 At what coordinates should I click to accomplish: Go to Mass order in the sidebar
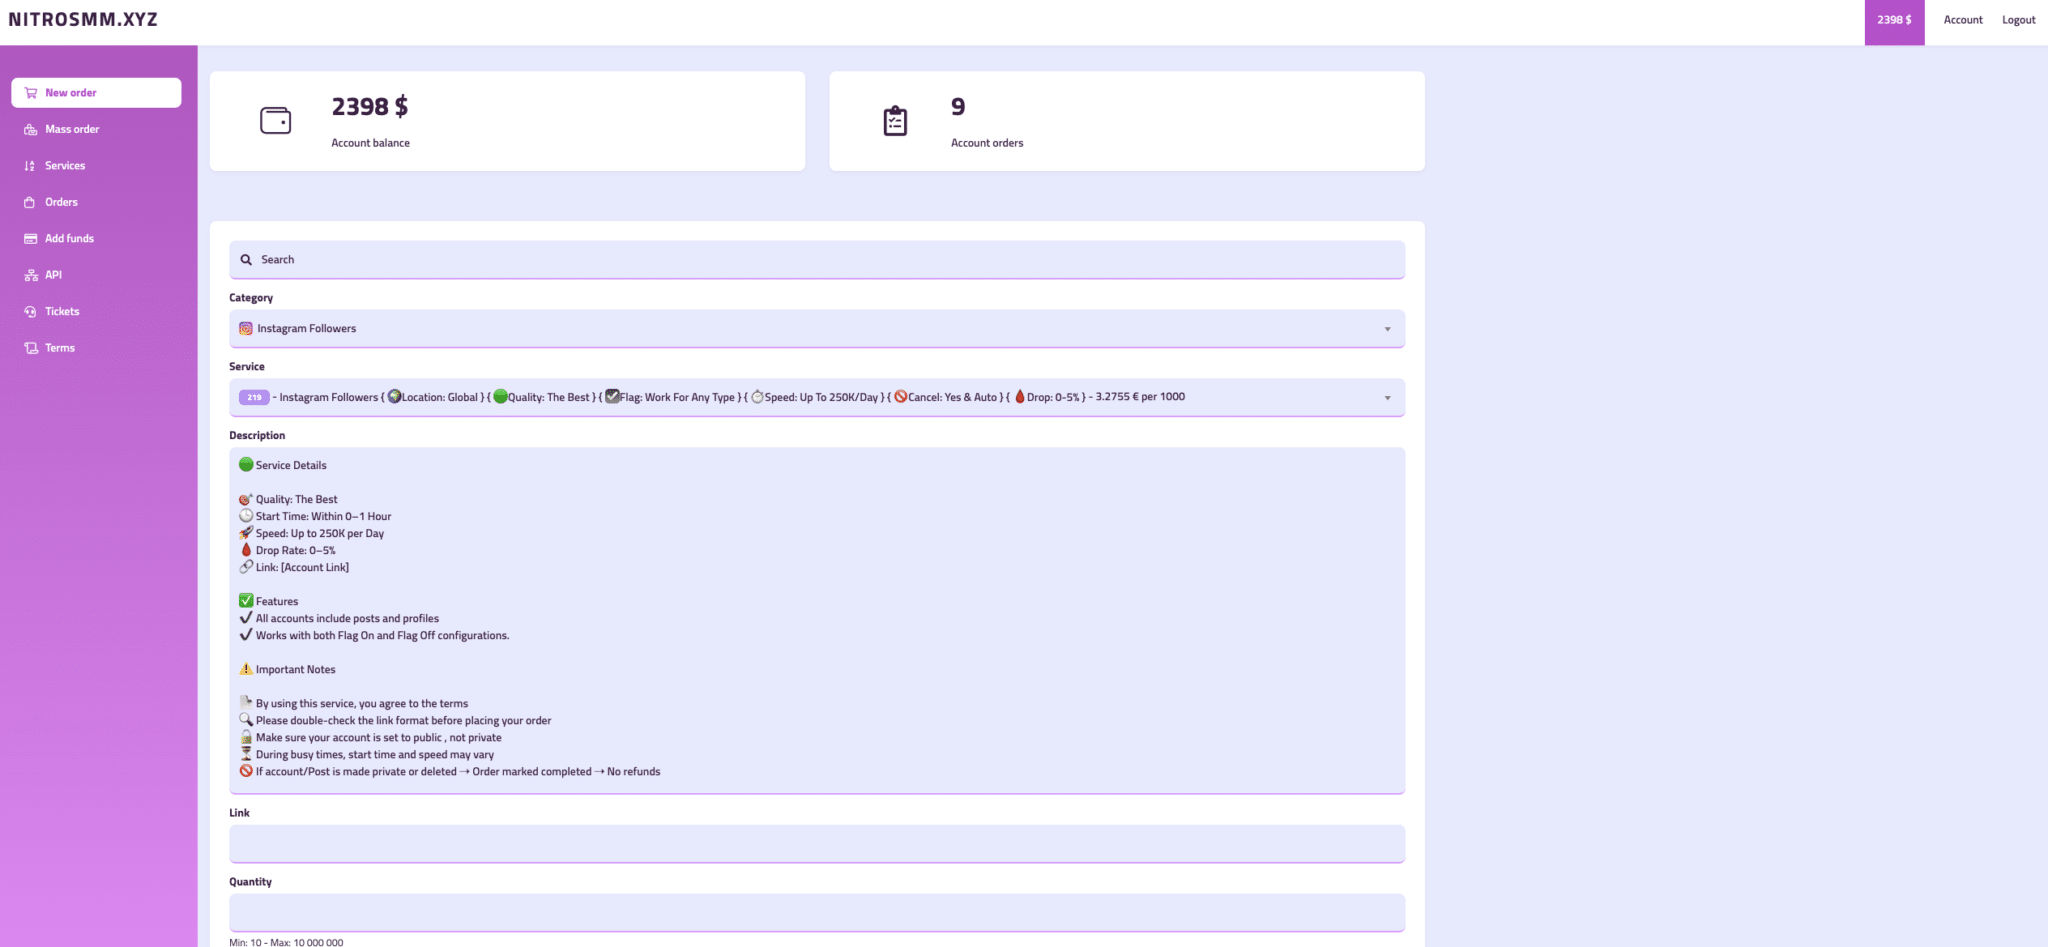tap(72, 129)
